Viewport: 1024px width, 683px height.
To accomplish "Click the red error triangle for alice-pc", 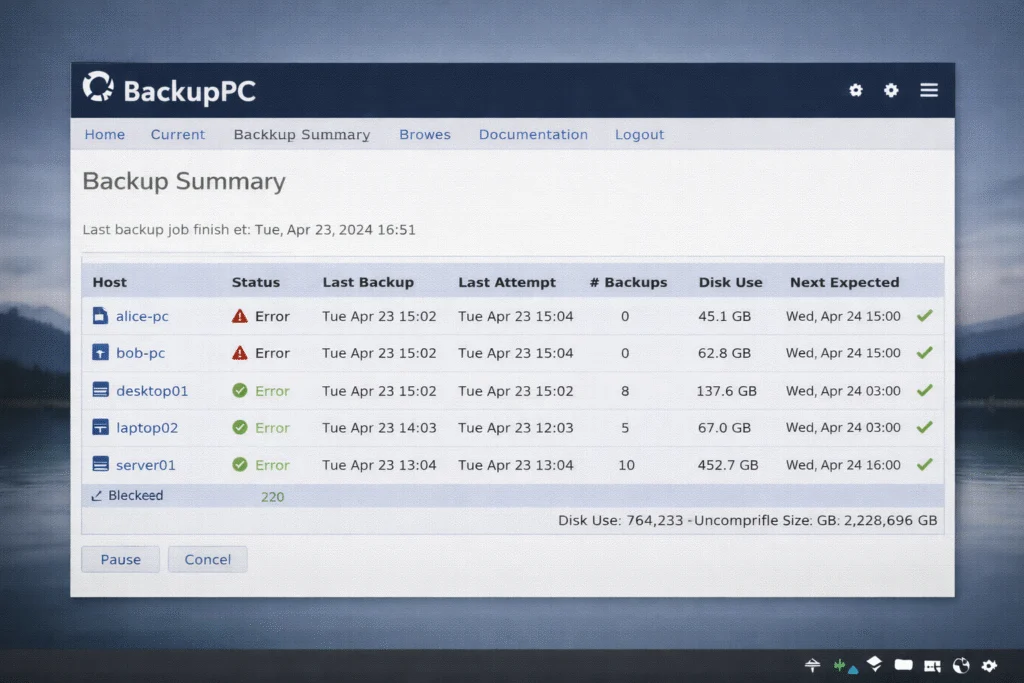I will tap(240, 315).
